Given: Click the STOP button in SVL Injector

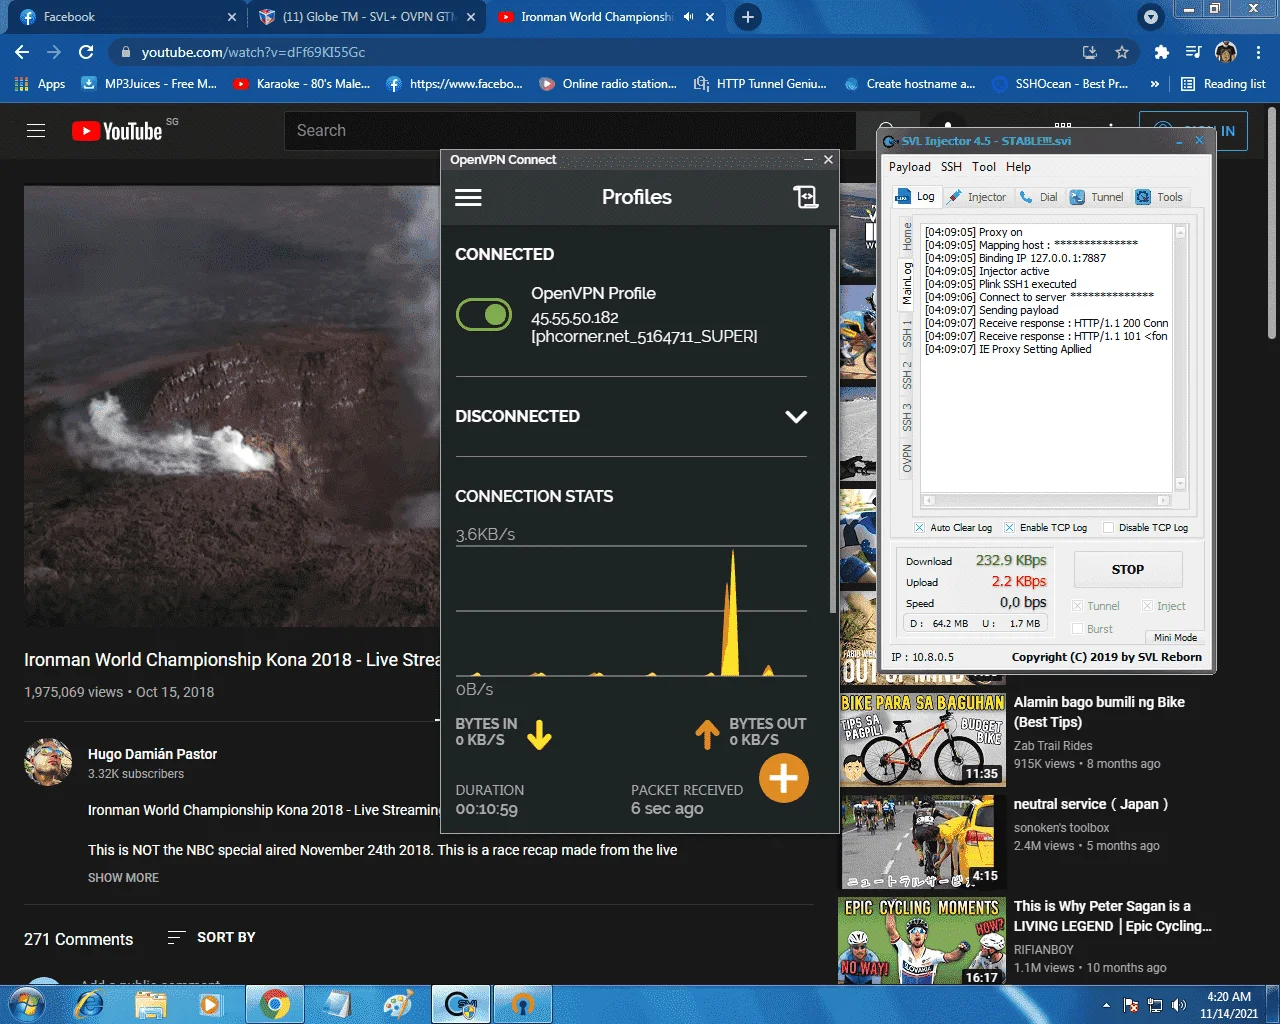Looking at the screenshot, I should [x=1128, y=569].
